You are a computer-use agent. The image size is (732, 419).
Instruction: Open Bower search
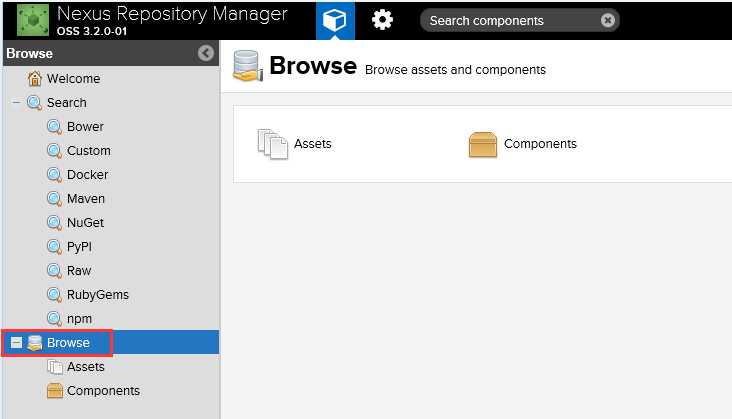coord(85,126)
